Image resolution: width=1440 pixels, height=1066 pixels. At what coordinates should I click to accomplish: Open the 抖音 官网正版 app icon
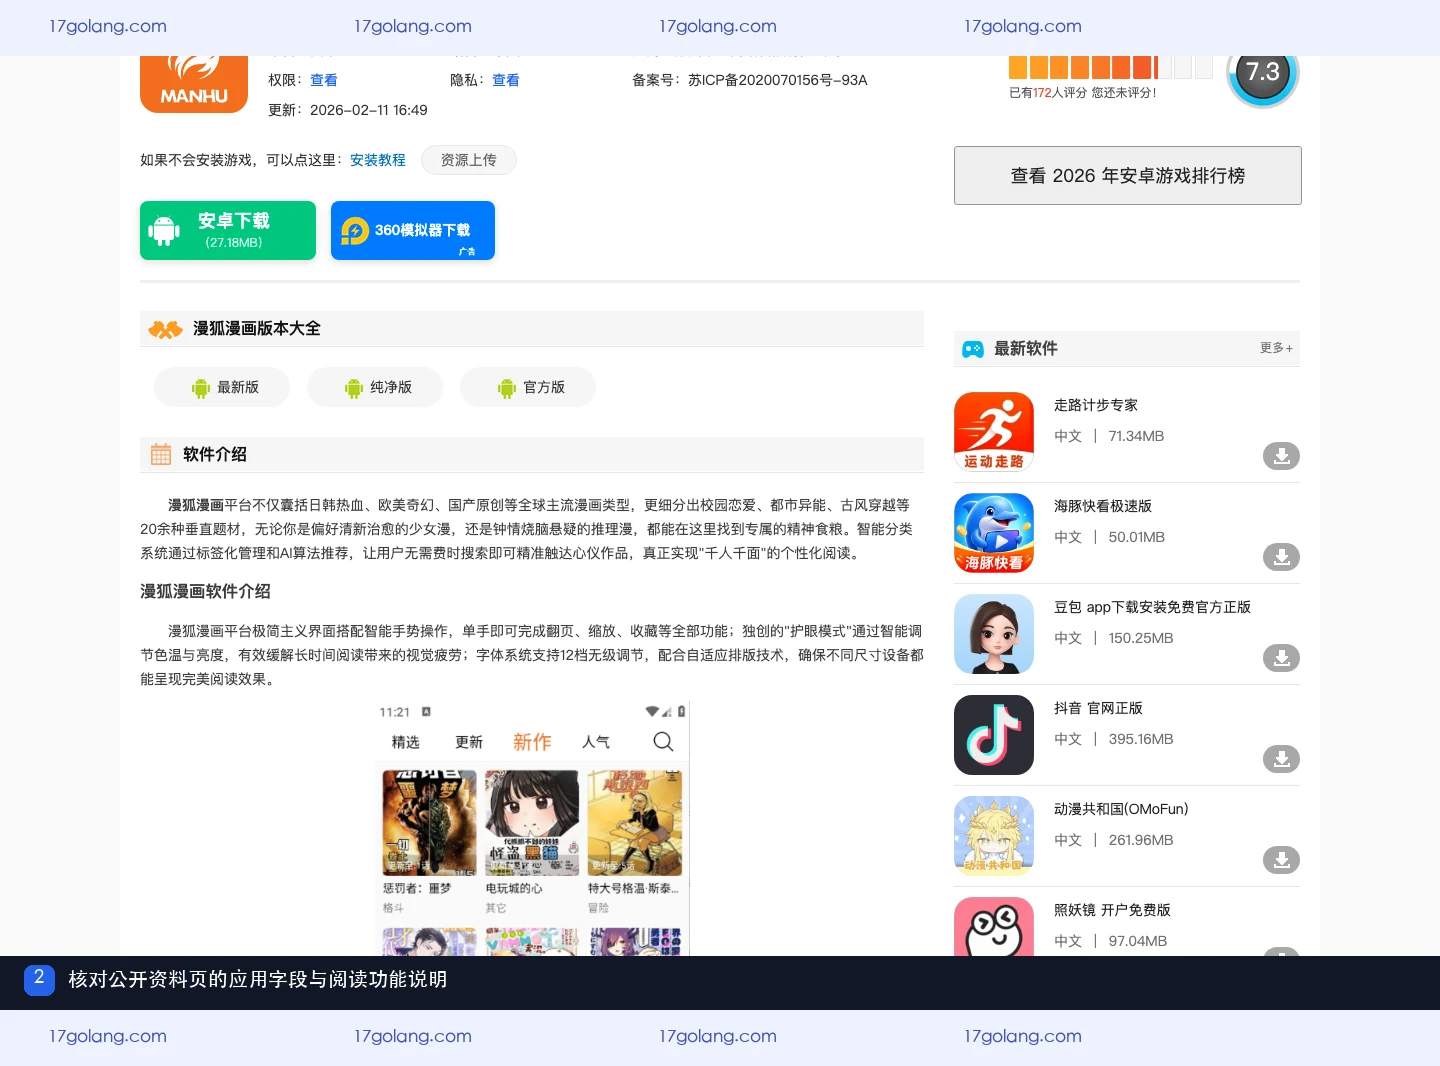click(994, 735)
